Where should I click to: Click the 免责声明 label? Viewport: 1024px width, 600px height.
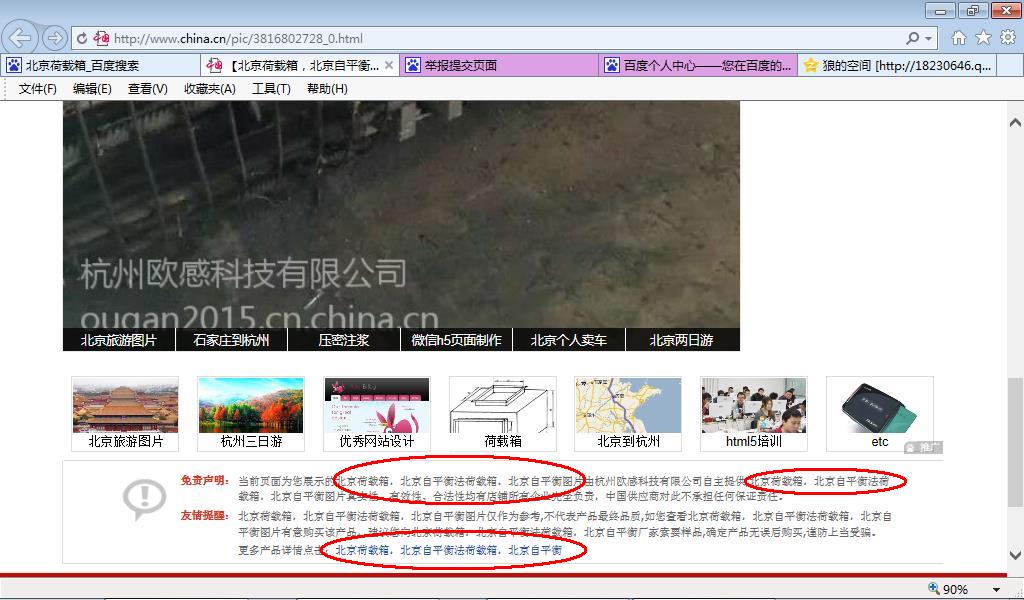coord(204,481)
